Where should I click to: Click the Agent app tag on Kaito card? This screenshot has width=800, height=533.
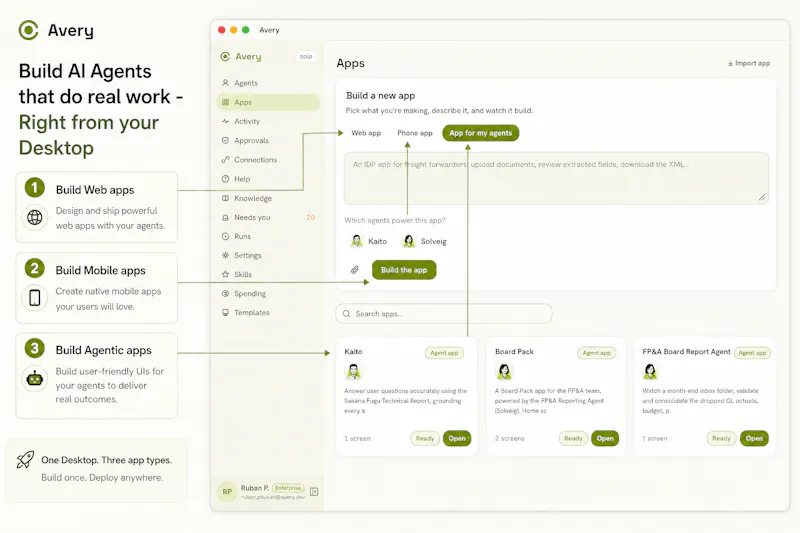click(444, 352)
